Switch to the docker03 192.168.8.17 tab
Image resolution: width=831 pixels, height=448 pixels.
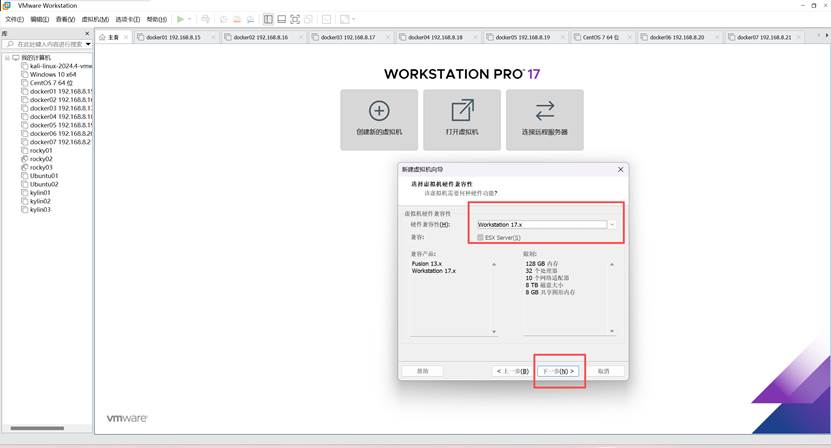point(348,37)
